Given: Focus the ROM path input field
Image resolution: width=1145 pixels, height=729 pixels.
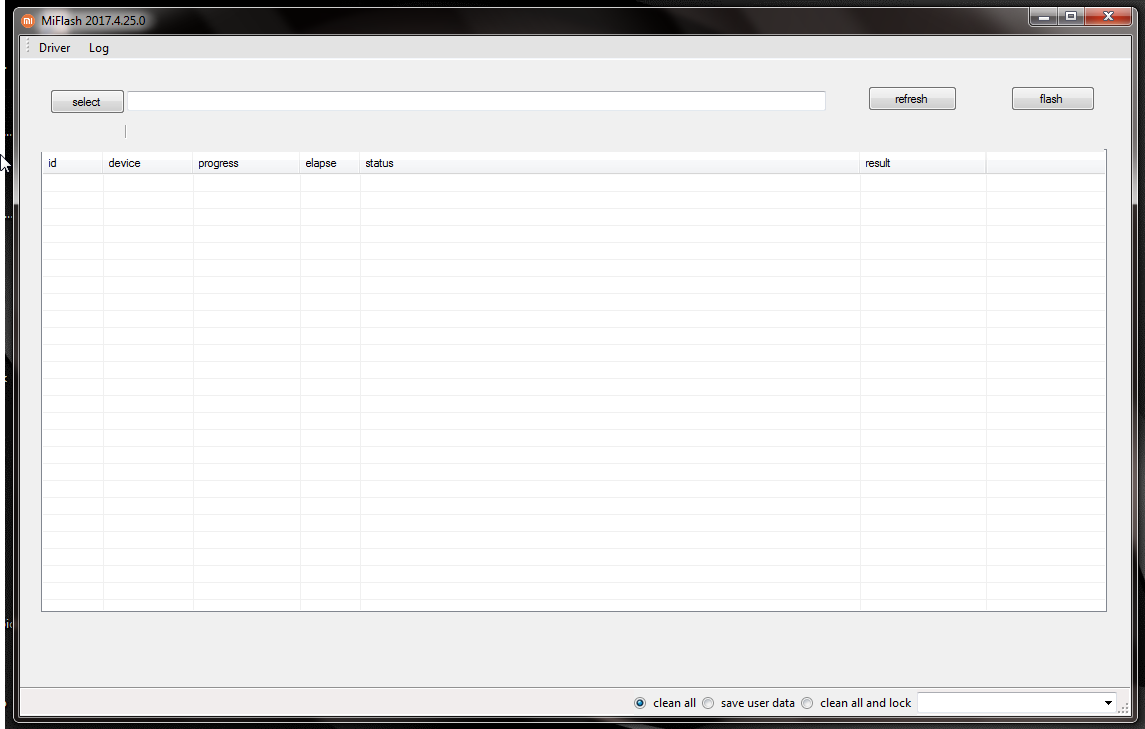Looking at the screenshot, I should coord(476,101).
